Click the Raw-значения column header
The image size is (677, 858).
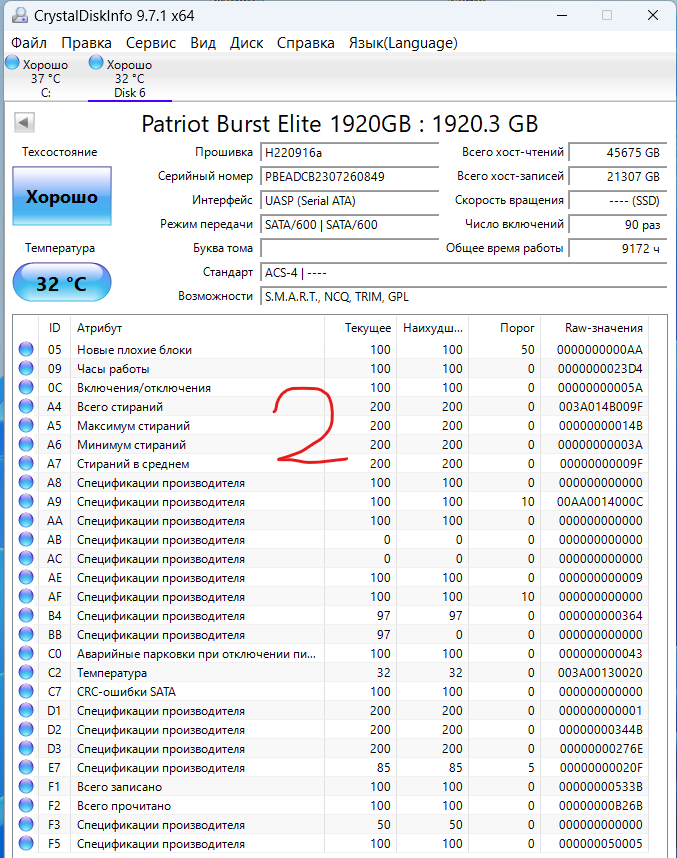click(594, 328)
